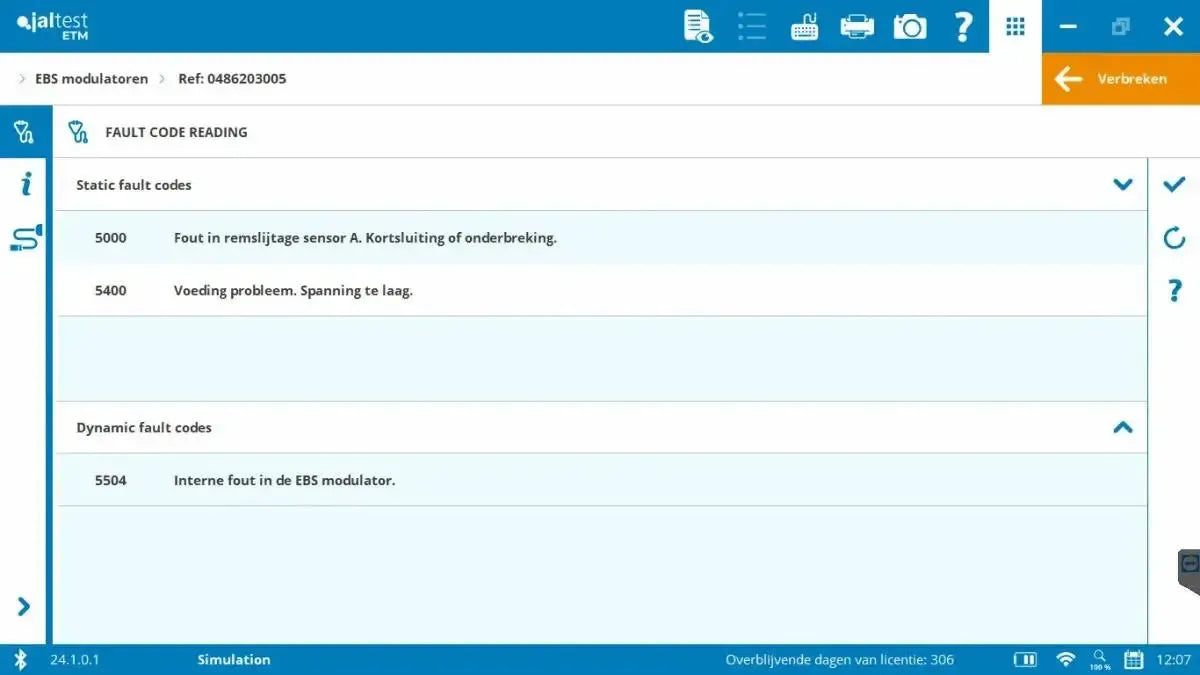Print the fault code report

857,27
